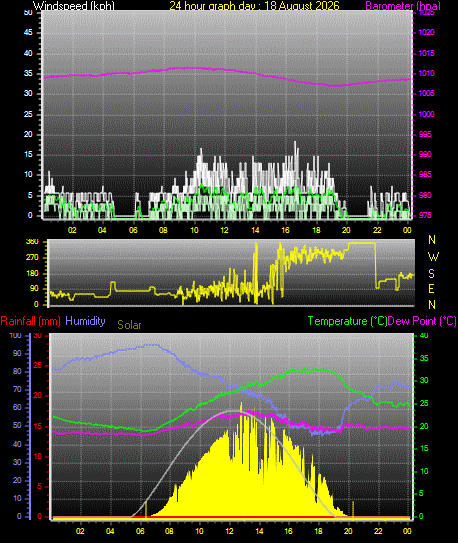Click the blue "Humidity" legend label

pos(85,321)
